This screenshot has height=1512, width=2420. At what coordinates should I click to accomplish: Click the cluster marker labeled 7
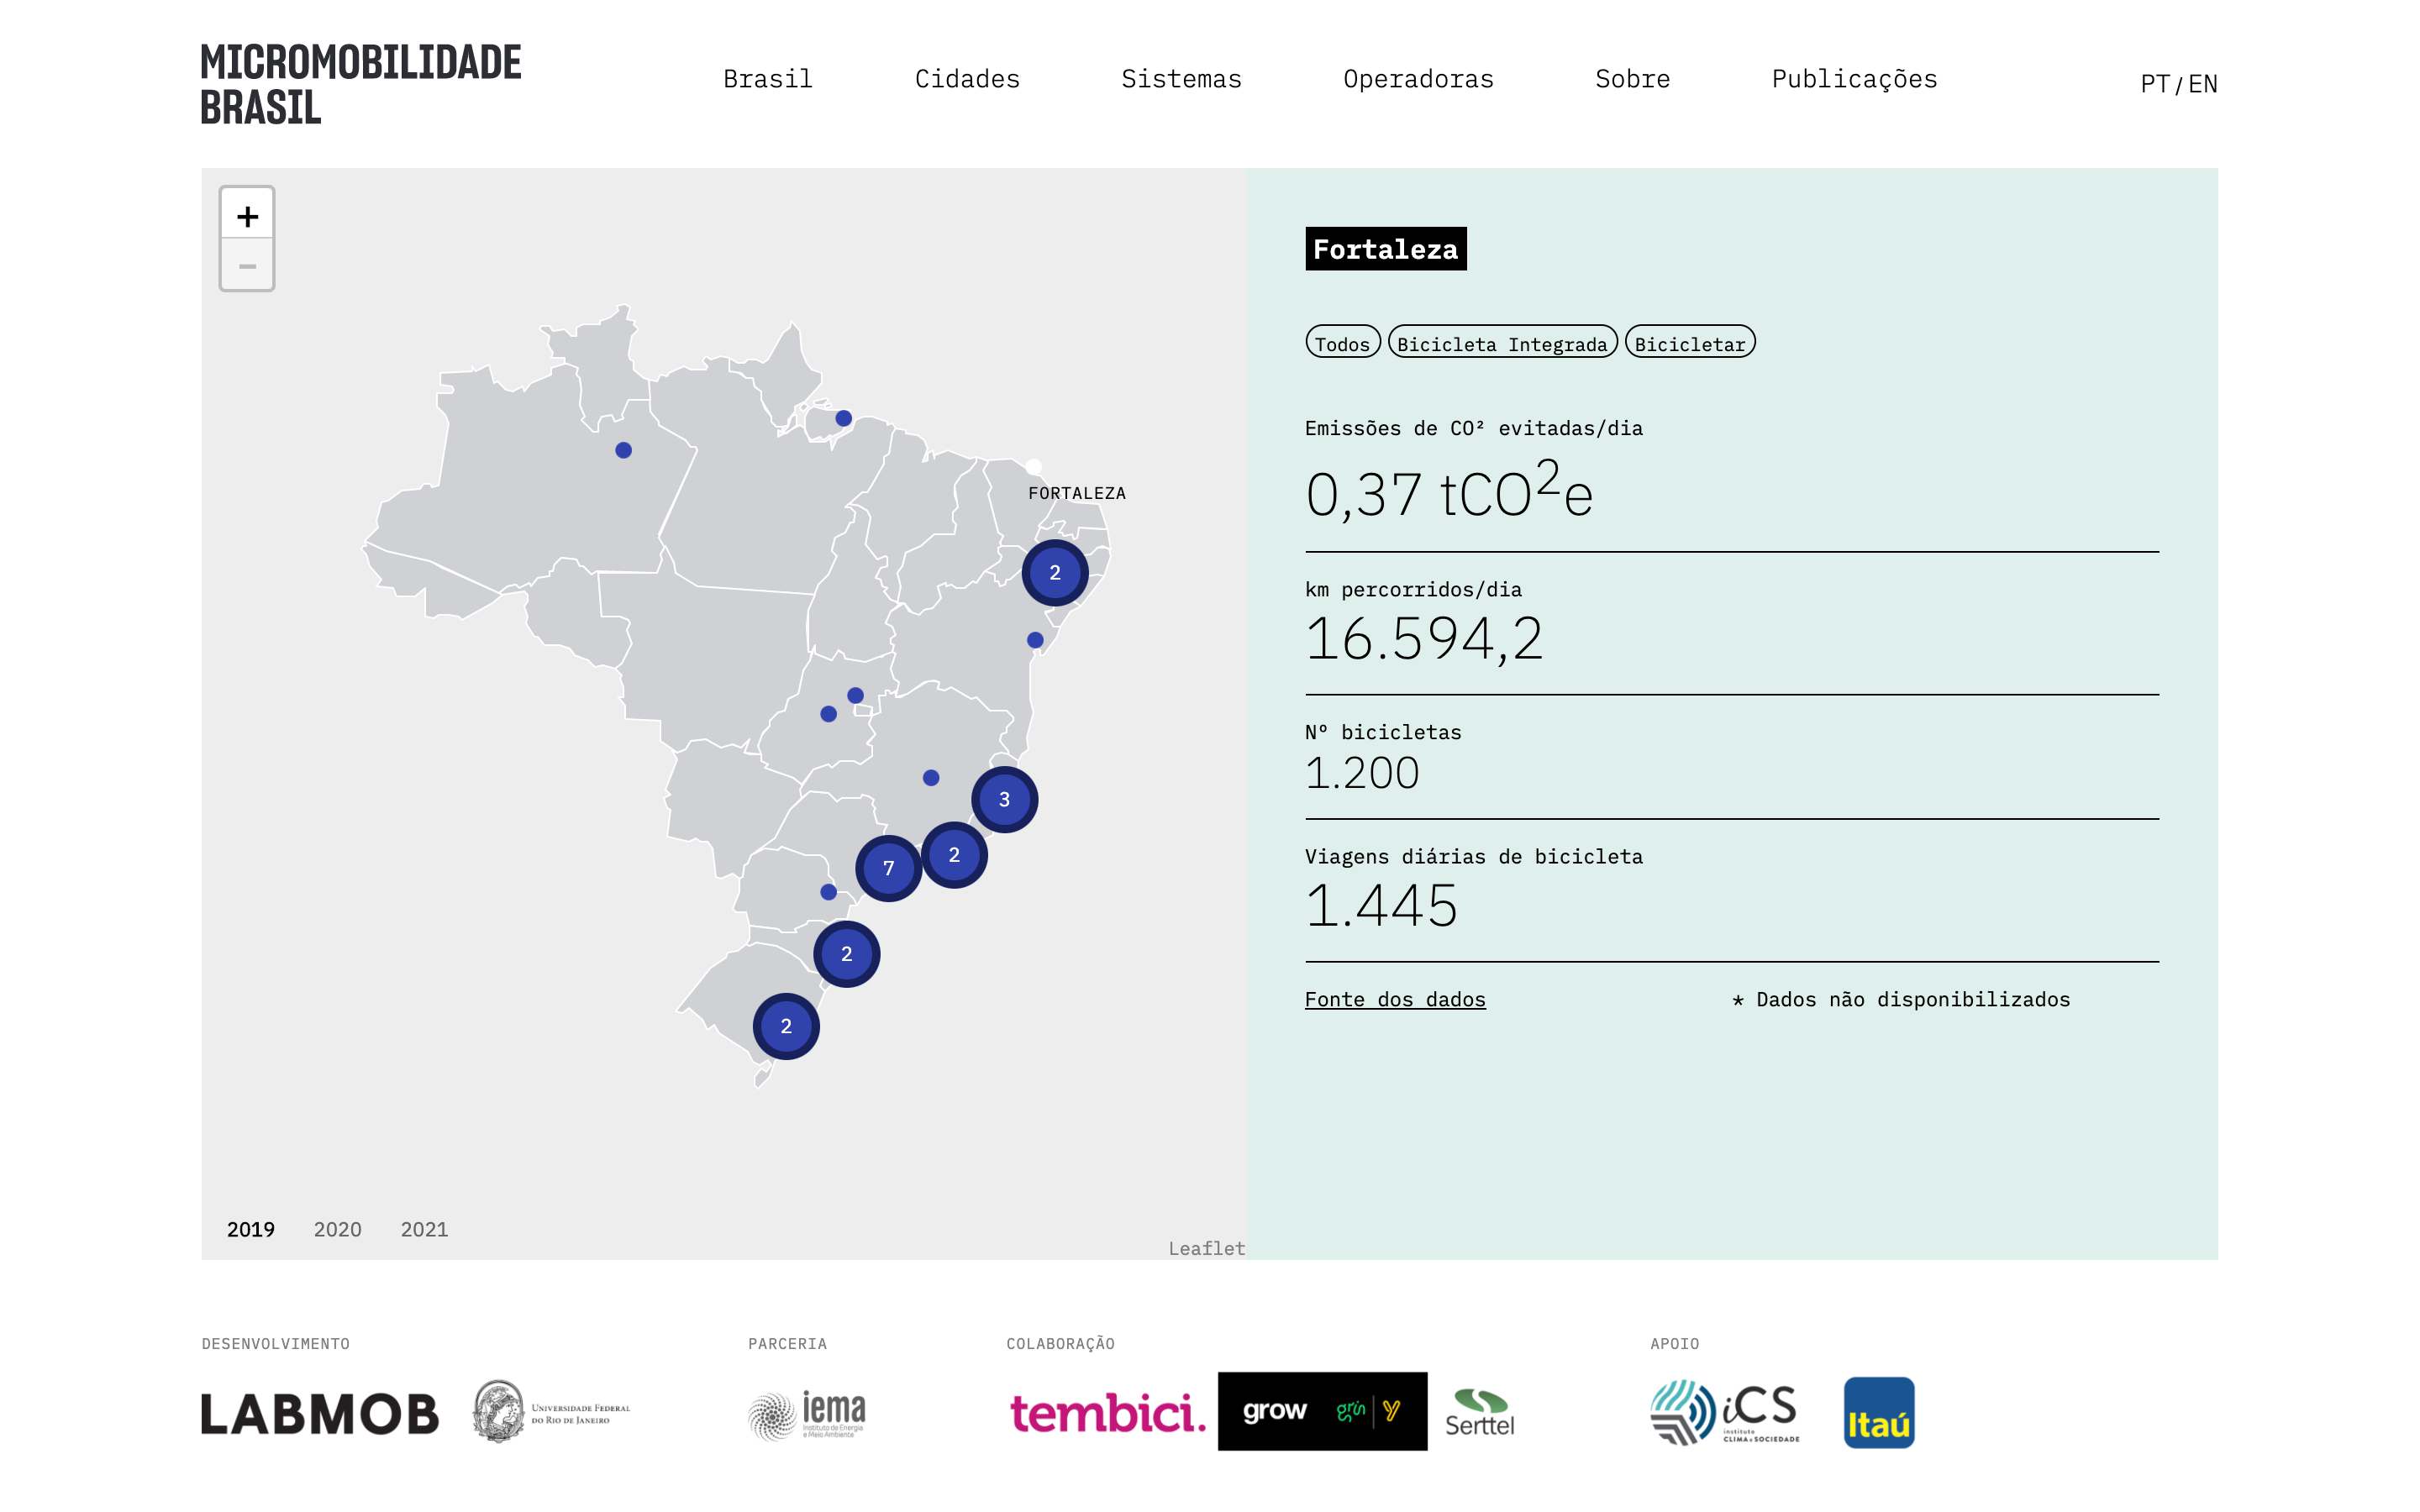coord(888,868)
